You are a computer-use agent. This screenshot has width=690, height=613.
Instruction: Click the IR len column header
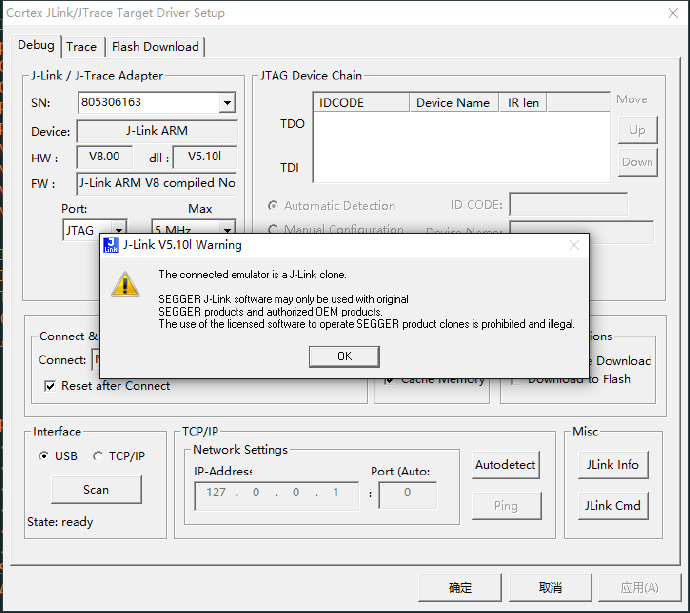pos(523,103)
